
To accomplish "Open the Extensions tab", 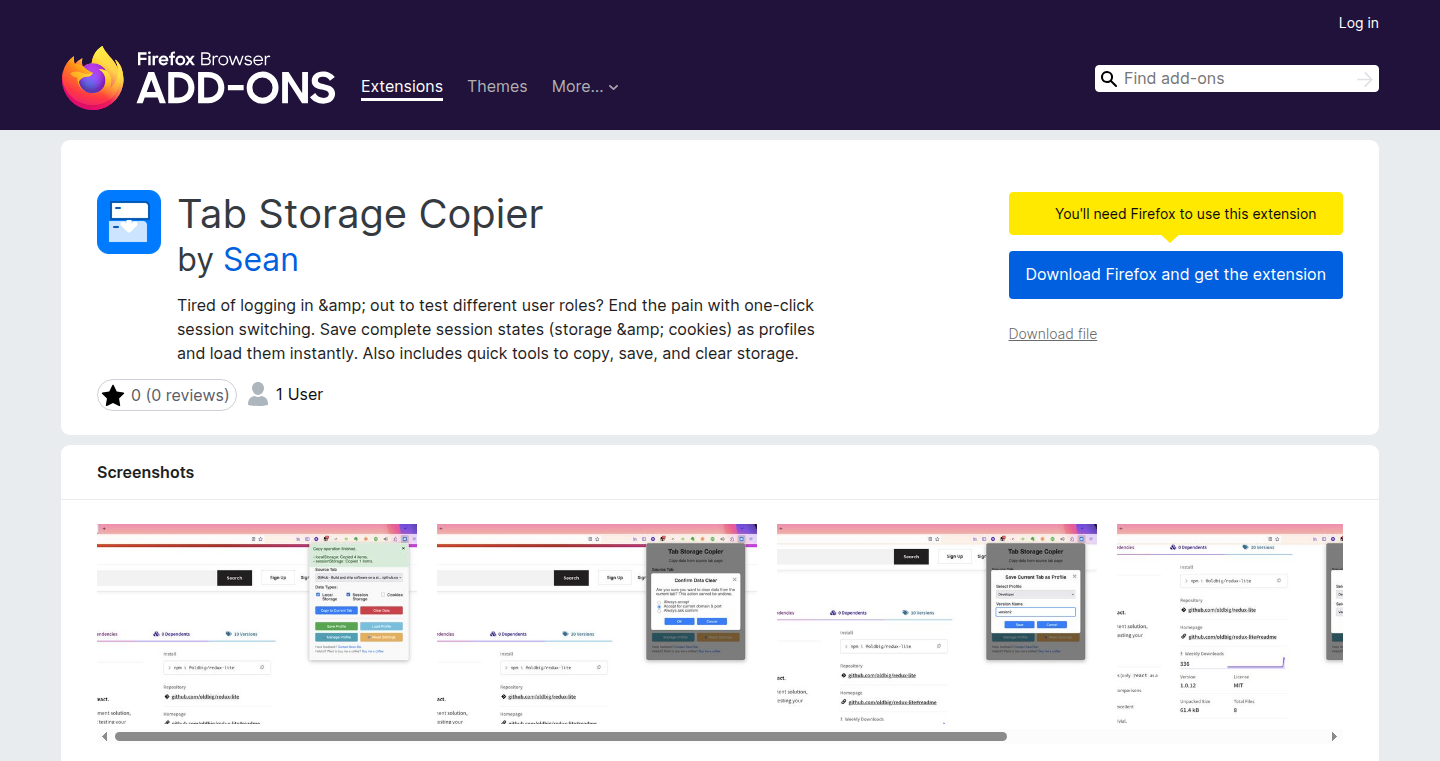I will (x=402, y=86).
